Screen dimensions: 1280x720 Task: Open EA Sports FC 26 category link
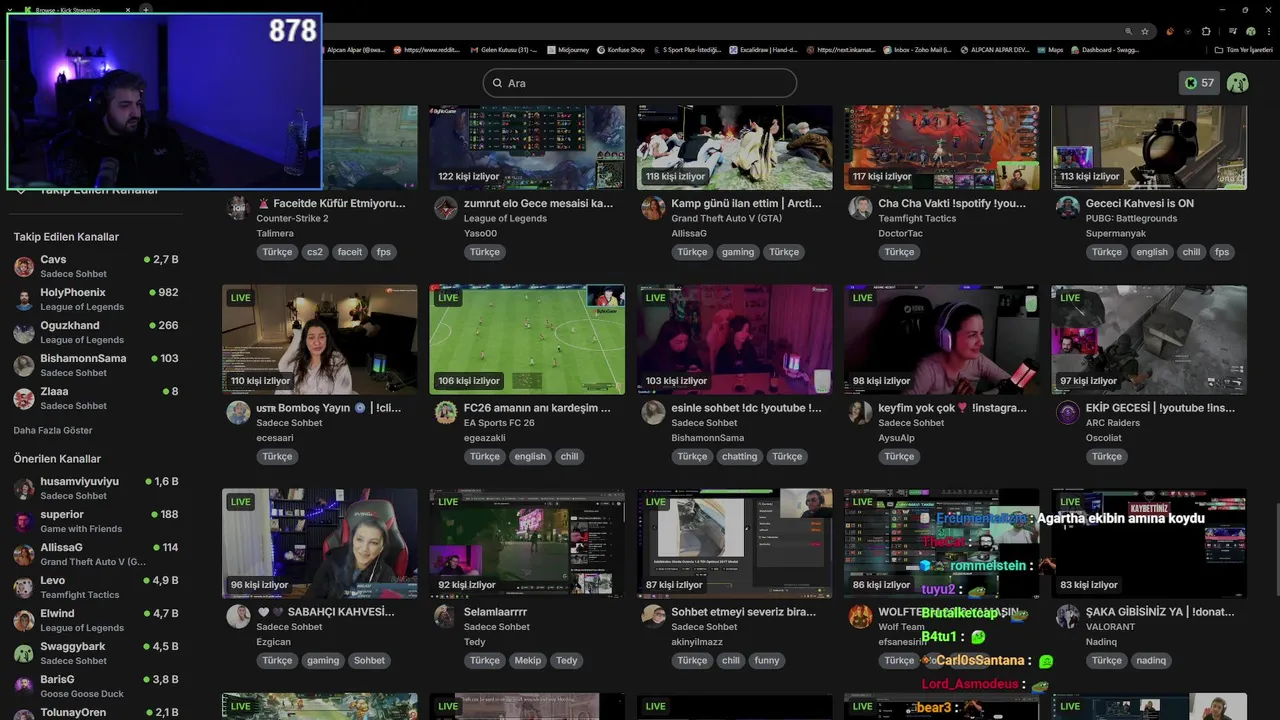coord(499,422)
